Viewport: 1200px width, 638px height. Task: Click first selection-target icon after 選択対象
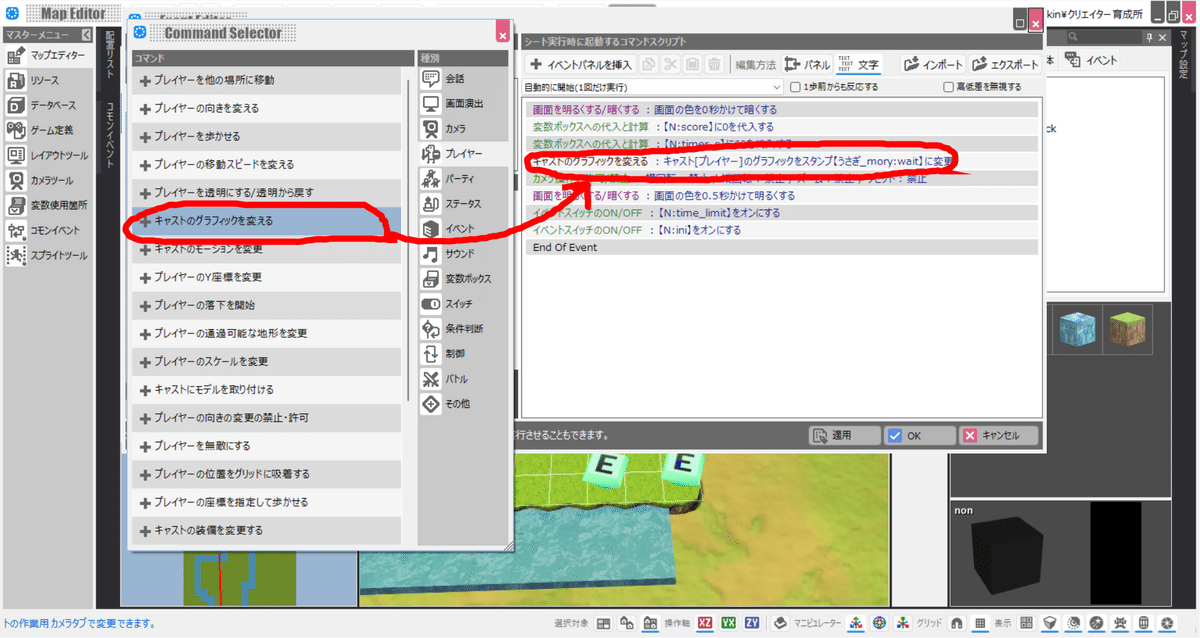(604, 622)
